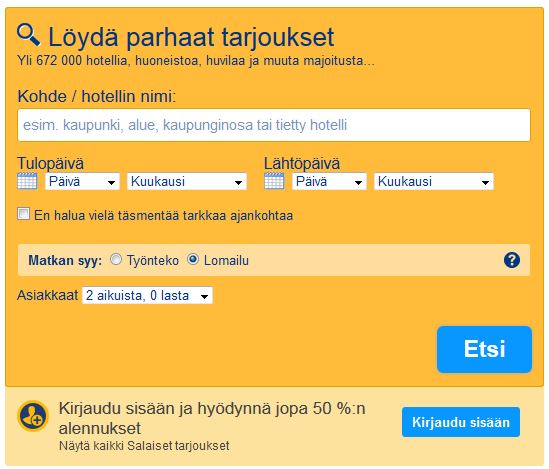Click the blue Etsi search button

click(484, 349)
